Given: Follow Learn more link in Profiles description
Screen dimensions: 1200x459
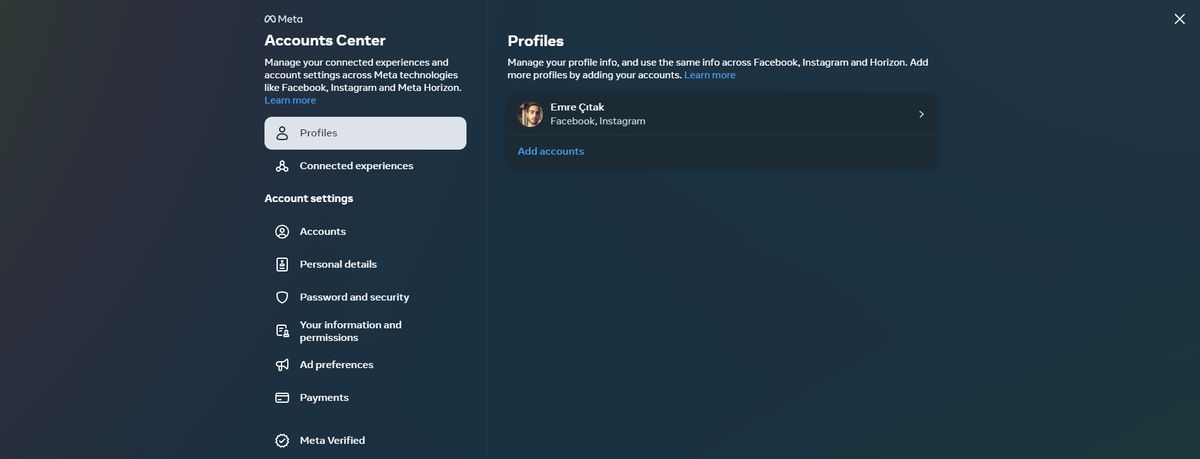Looking at the screenshot, I should pyautogui.click(x=710, y=75).
